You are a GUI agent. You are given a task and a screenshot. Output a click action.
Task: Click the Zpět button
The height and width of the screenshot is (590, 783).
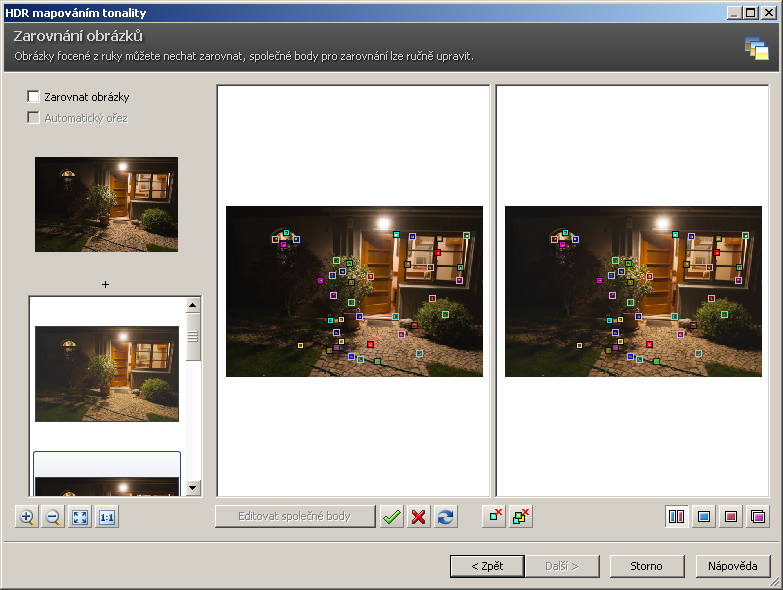click(x=487, y=566)
